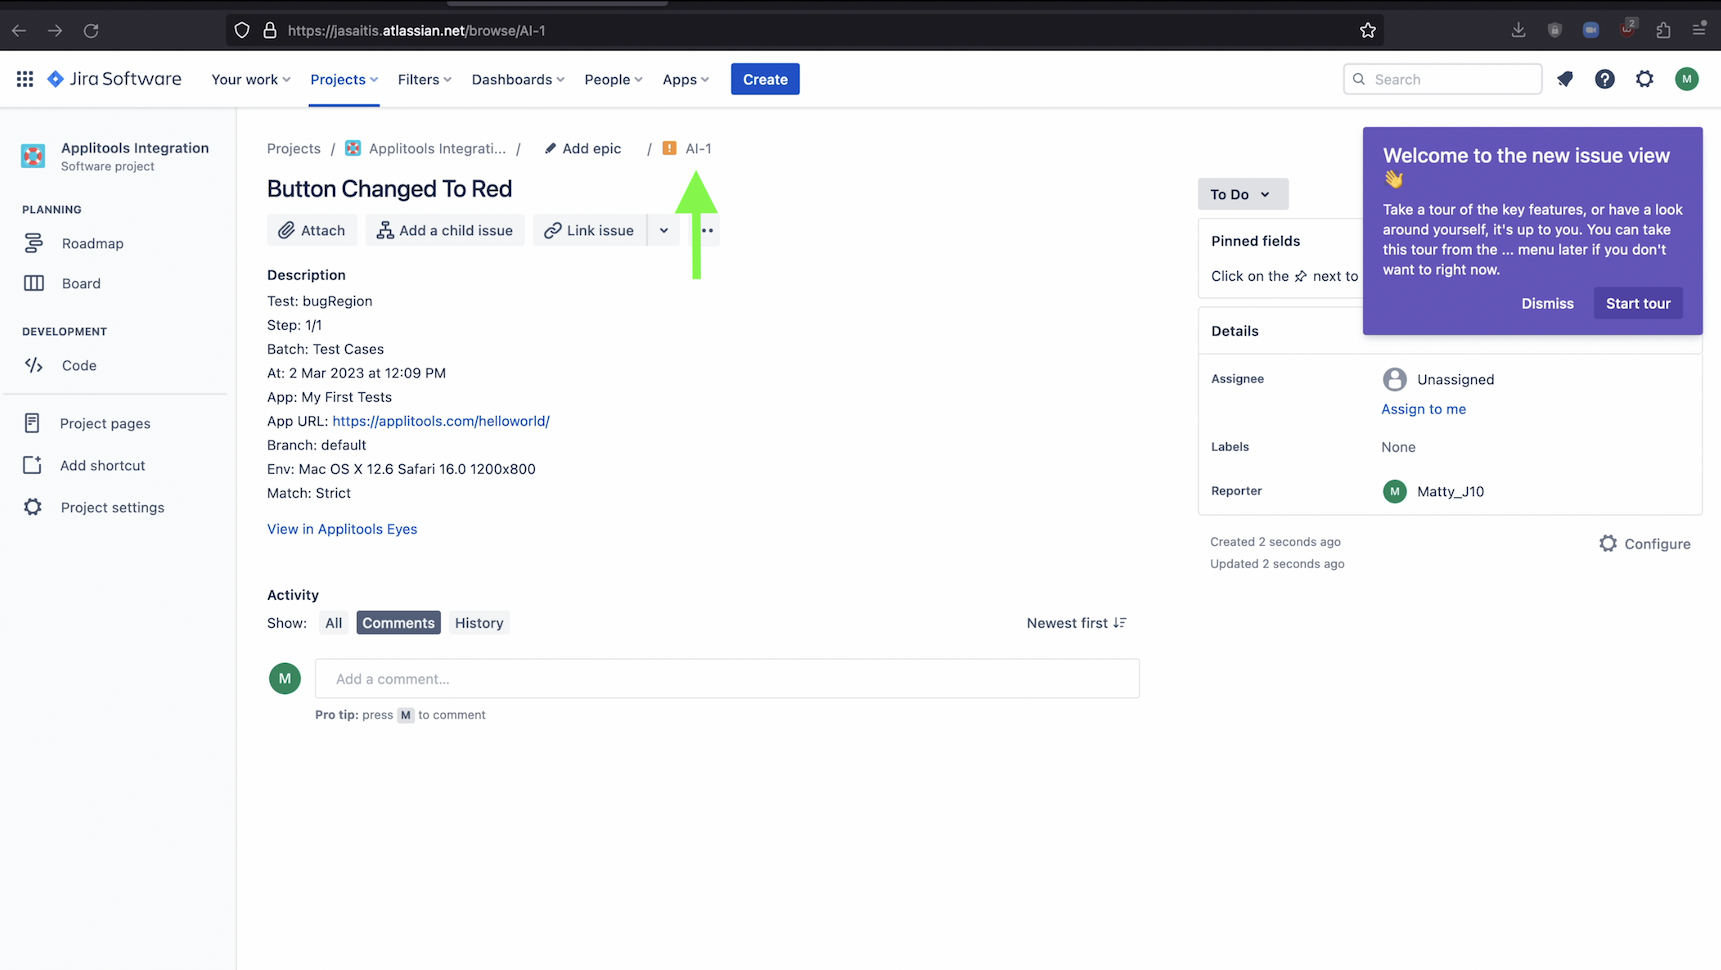Screen dimensions: 1721x970
Task: Click the Add a comment field
Action: (x=727, y=679)
